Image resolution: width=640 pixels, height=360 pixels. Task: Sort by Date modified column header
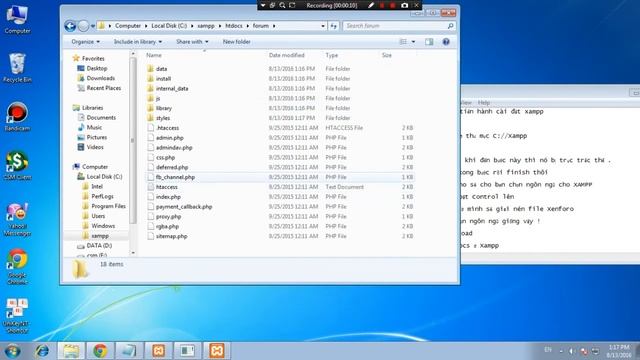(x=287, y=55)
